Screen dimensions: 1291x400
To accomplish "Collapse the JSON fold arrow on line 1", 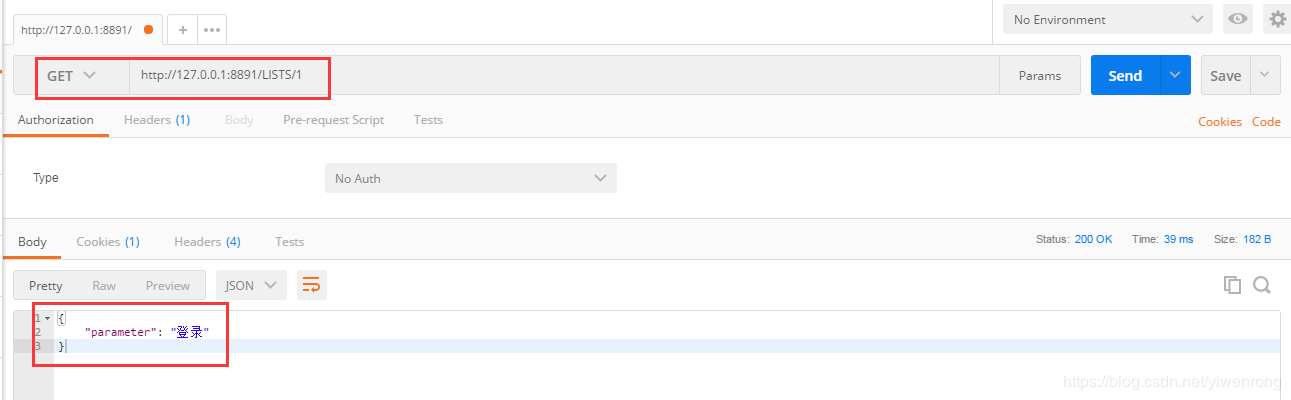I will click(47, 318).
